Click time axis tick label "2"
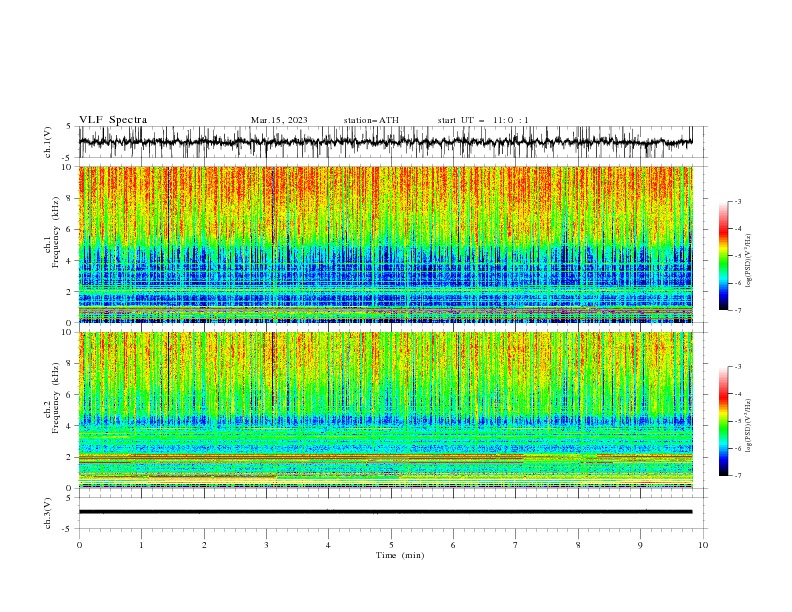The height and width of the screenshot is (612, 792). (204, 545)
